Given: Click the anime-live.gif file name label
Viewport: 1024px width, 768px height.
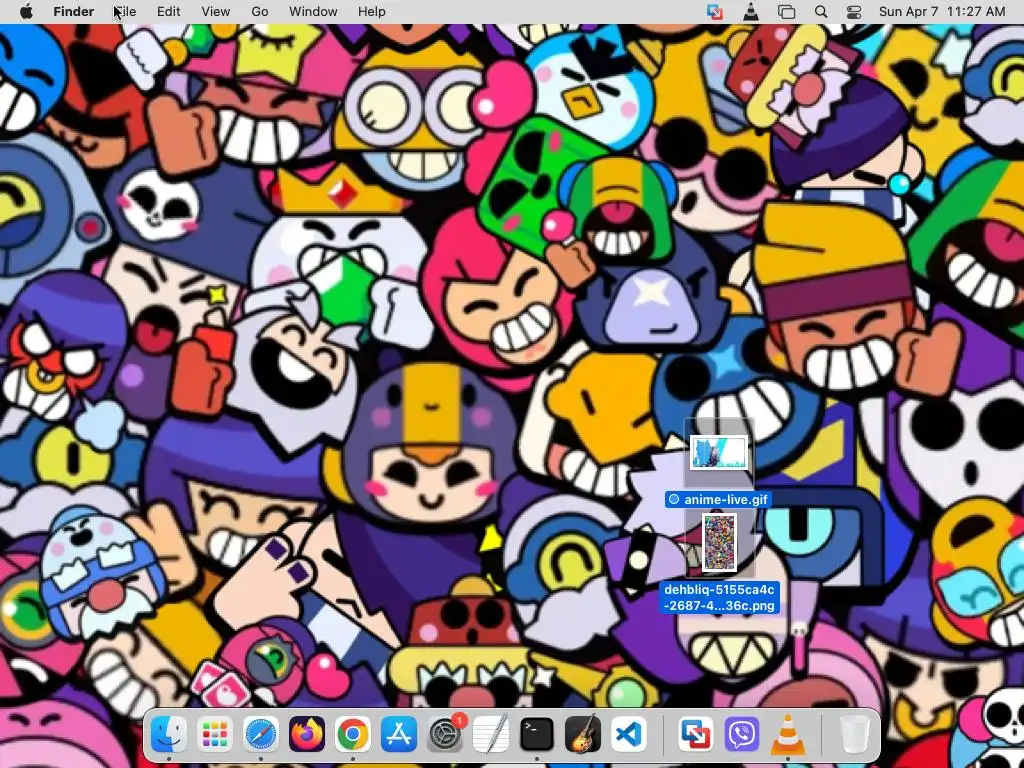Looking at the screenshot, I should (718, 500).
